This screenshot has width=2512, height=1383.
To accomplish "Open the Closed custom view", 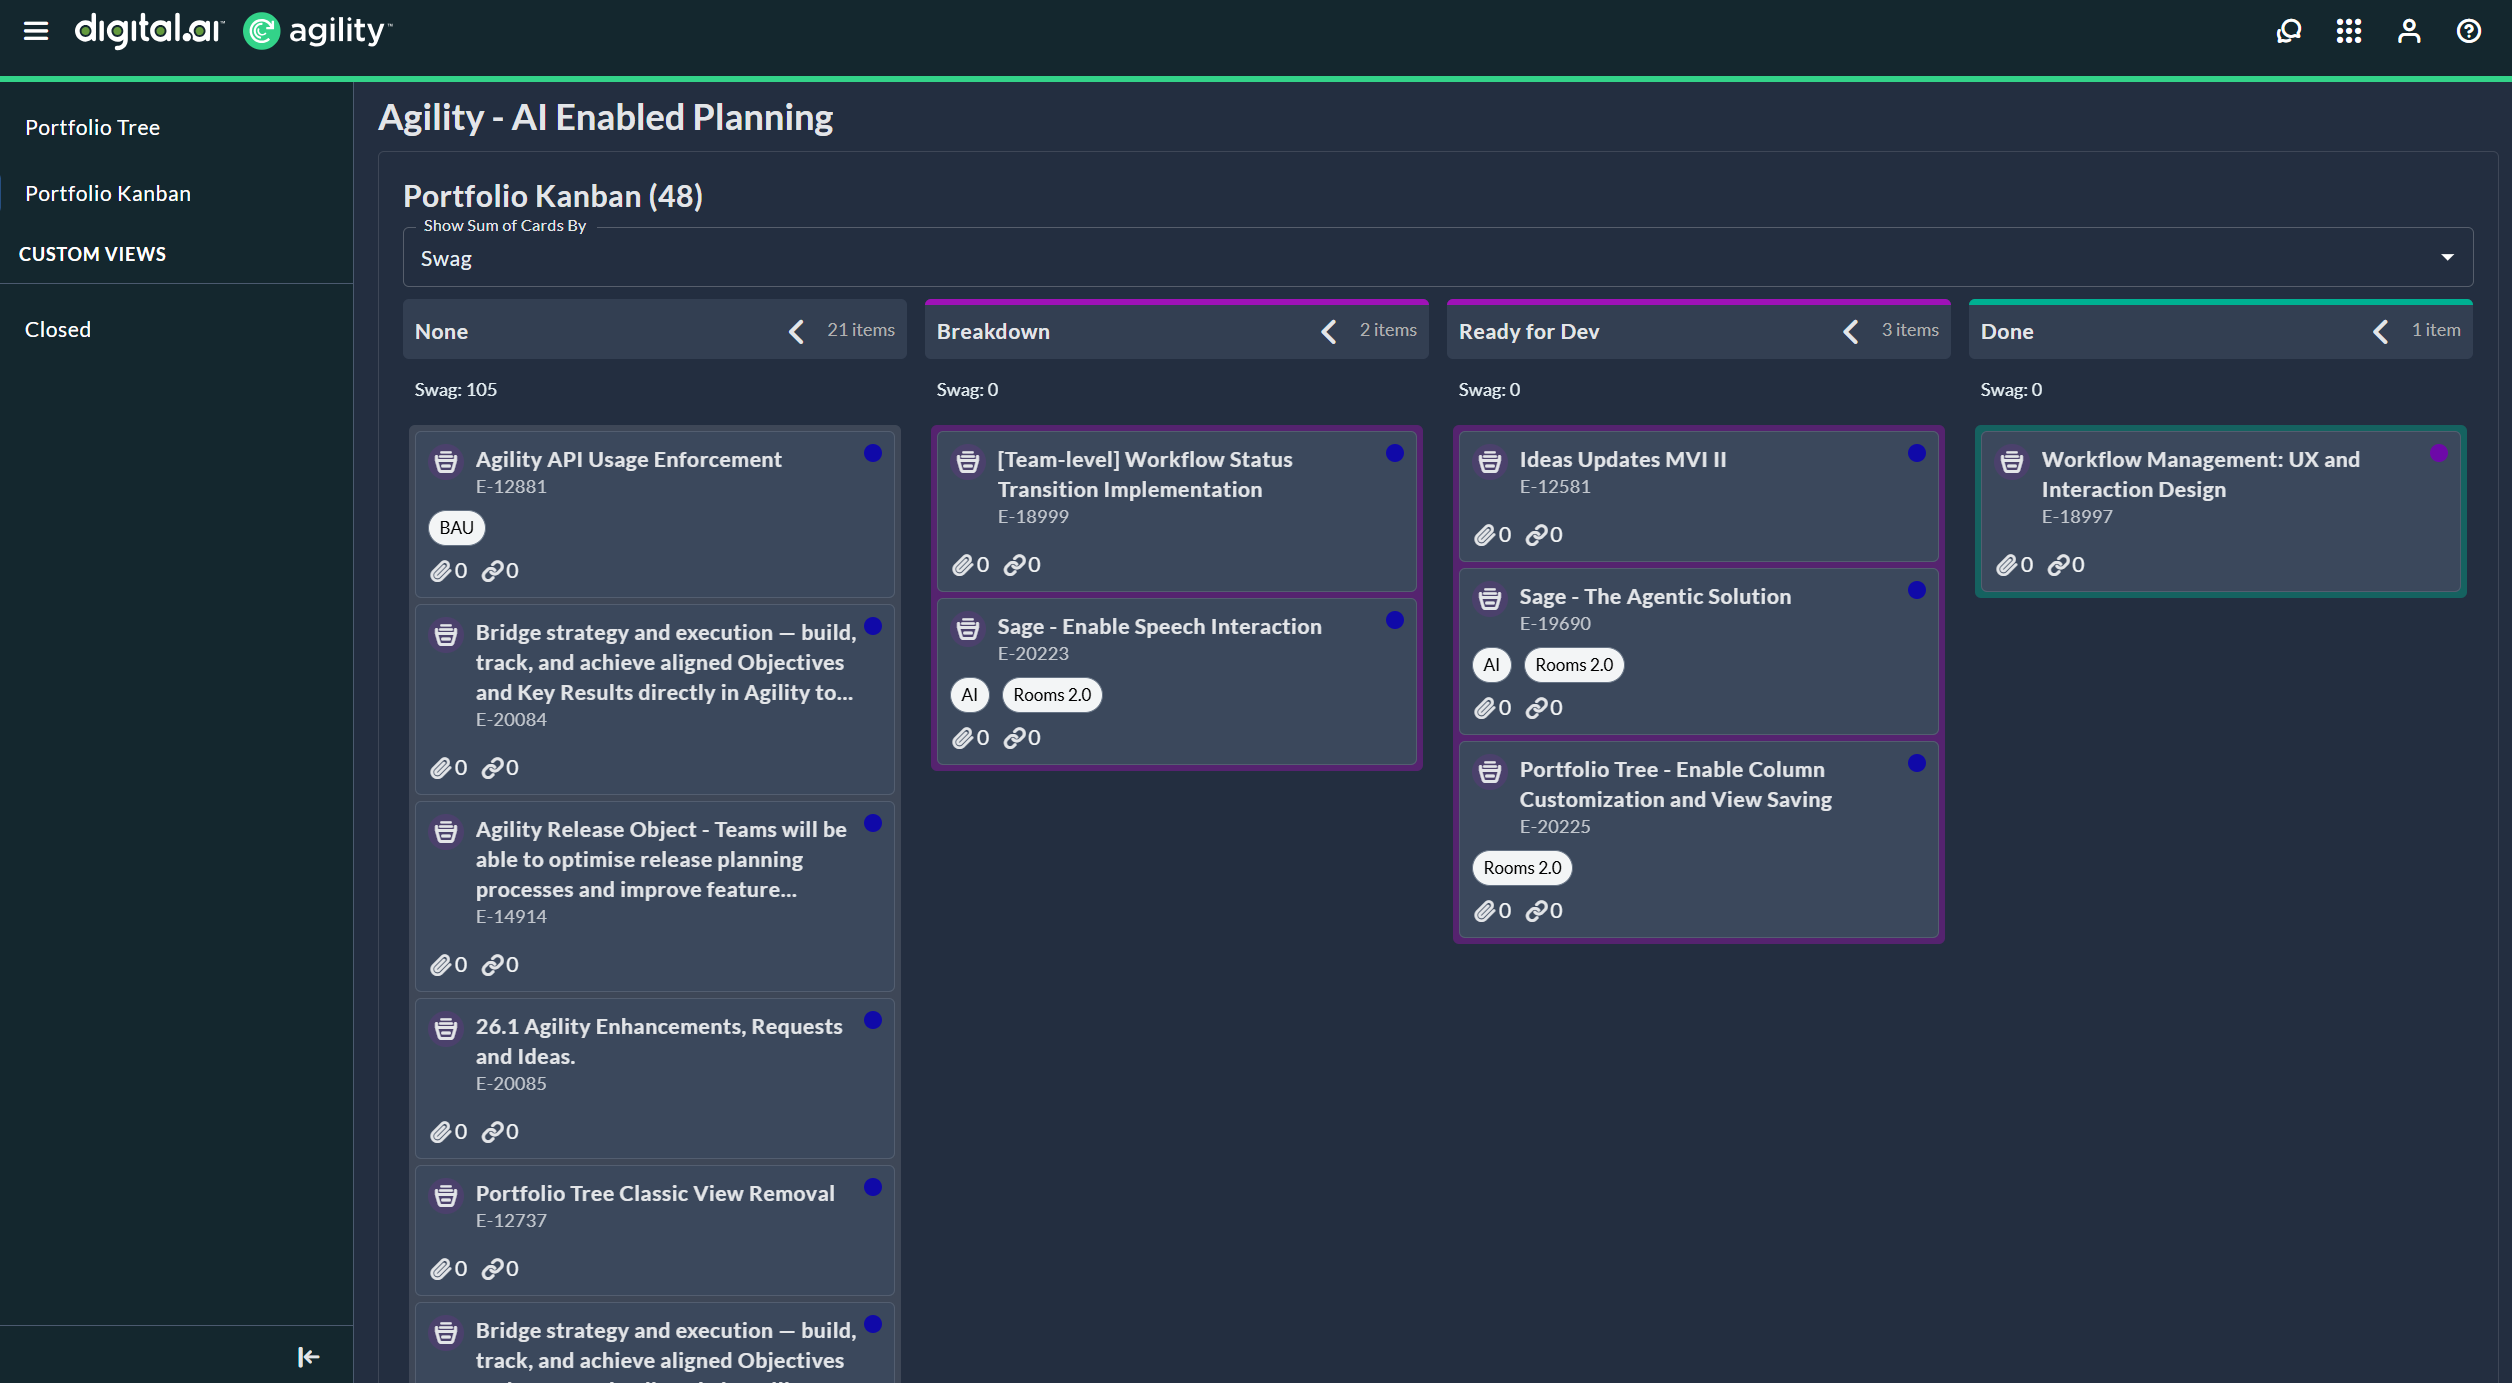I will 58,329.
